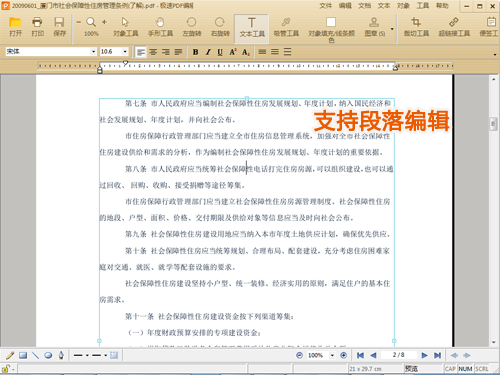
Task: Justify the paragraph text
Action: (x=178, y=52)
